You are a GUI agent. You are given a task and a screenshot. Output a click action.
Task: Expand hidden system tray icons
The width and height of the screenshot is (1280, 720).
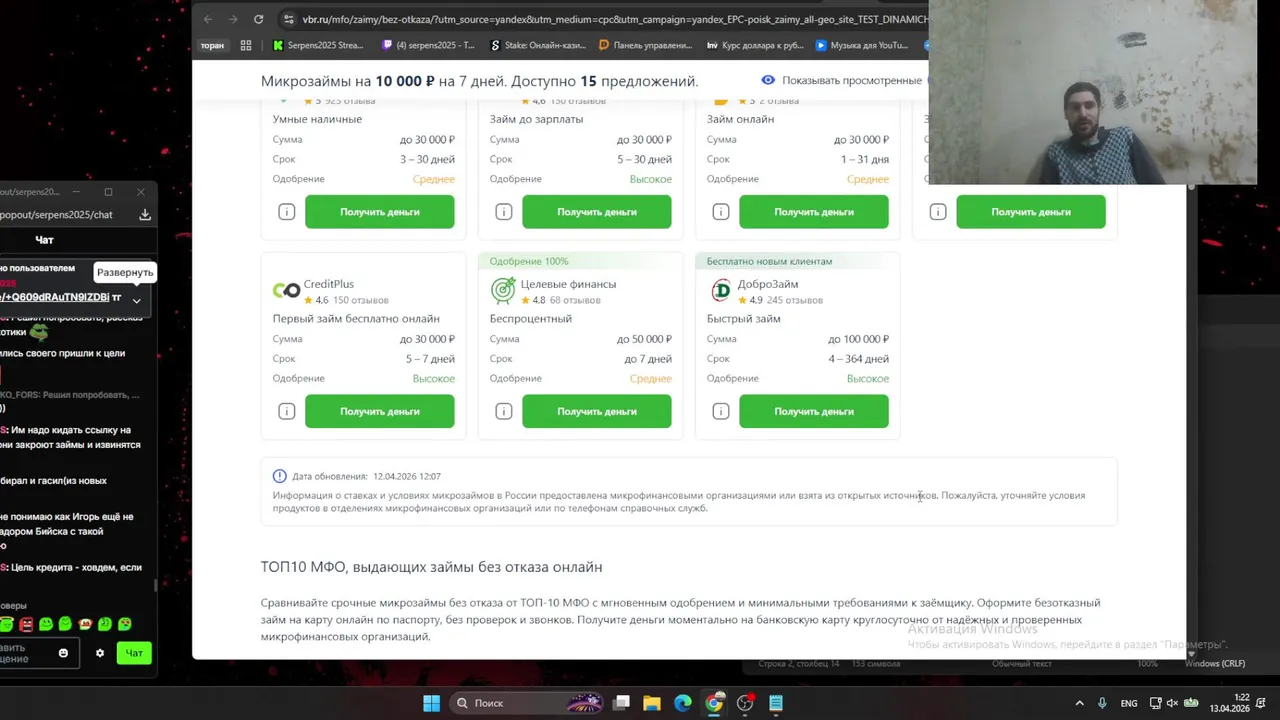1080,703
